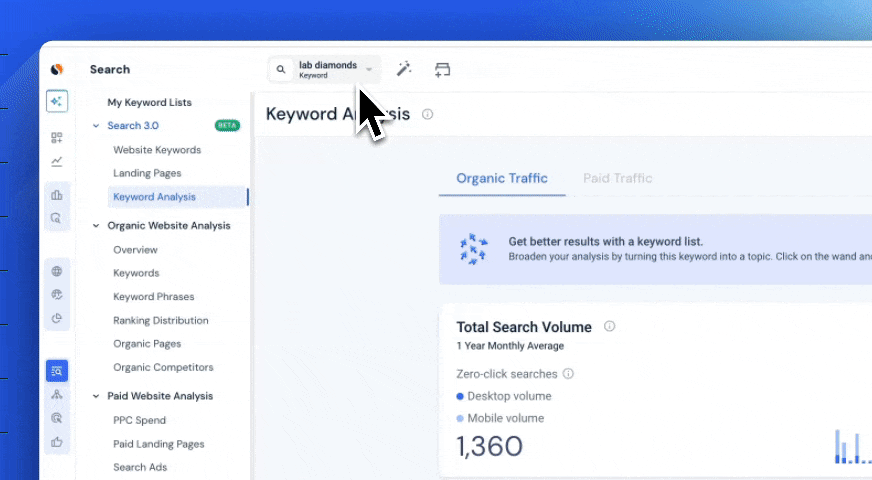Collapse the Paid Website Analysis section
The height and width of the screenshot is (480, 872).
pyautogui.click(x=96, y=396)
